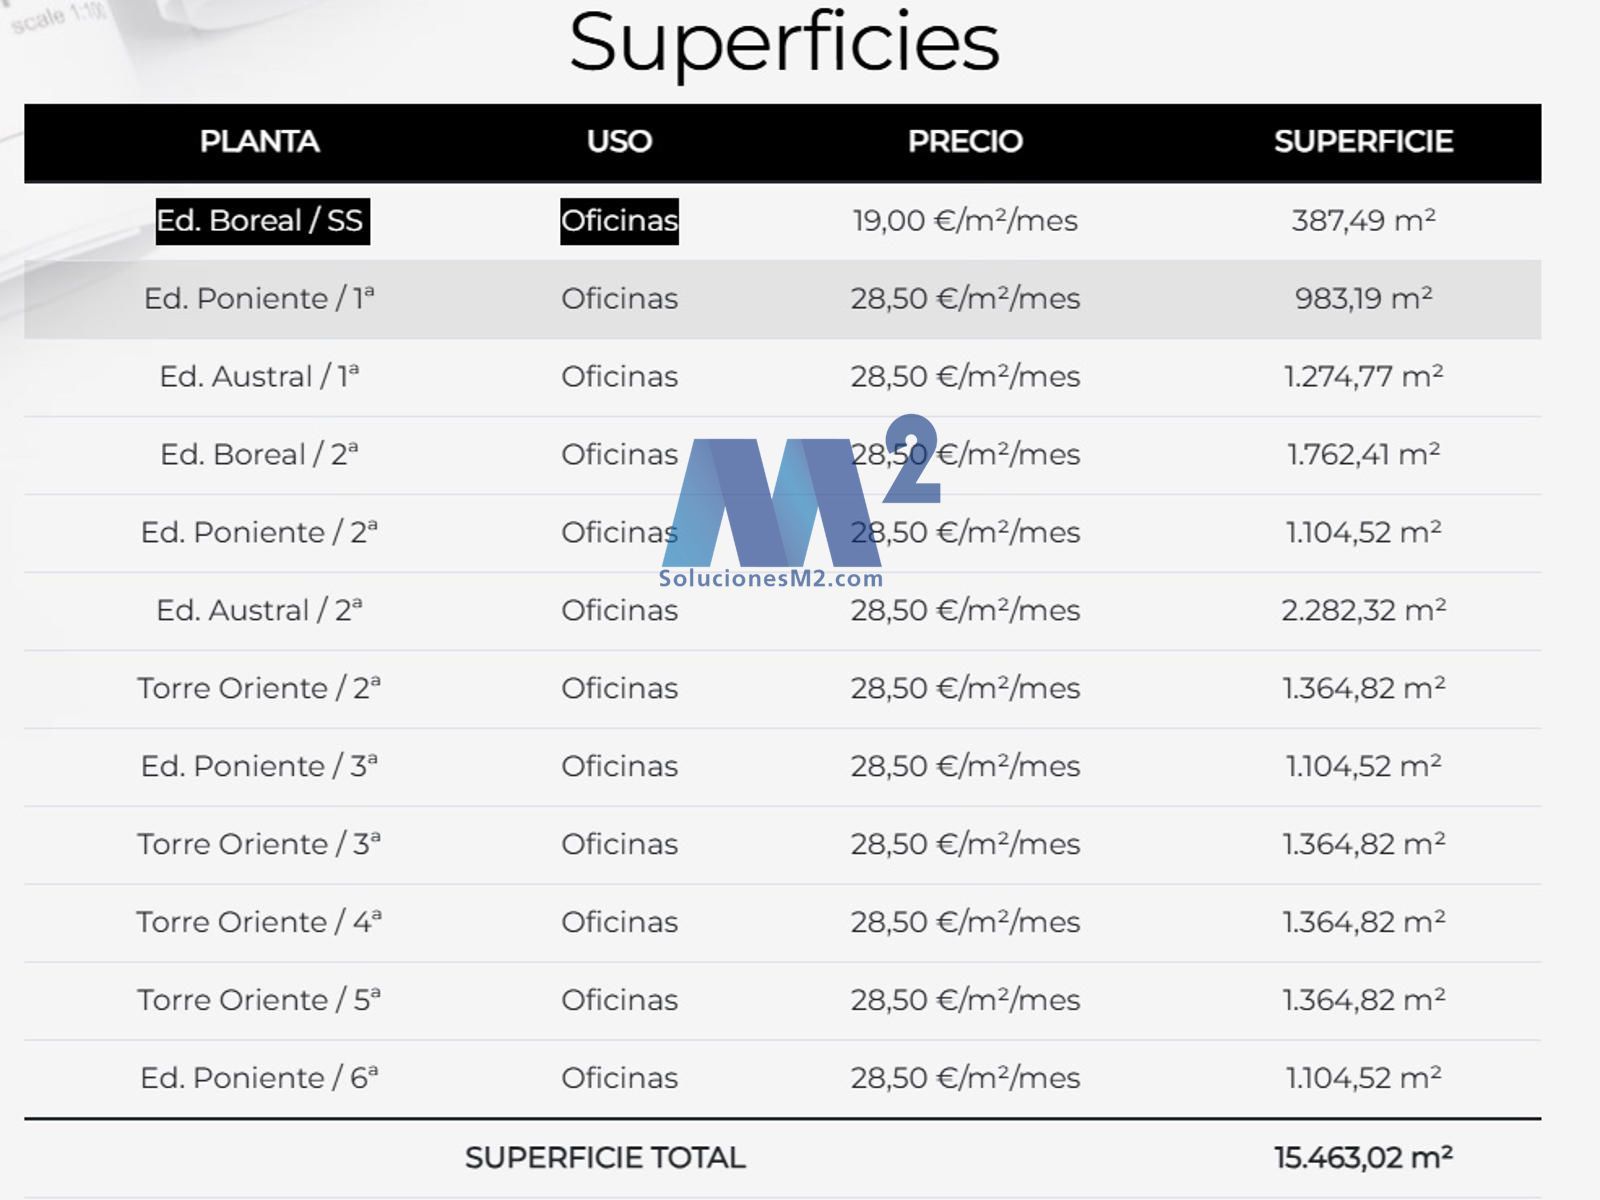Open the SolucionesM2.com watermark link
Image resolution: width=1600 pixels, height=1200 pixels.
pos(771,579)
